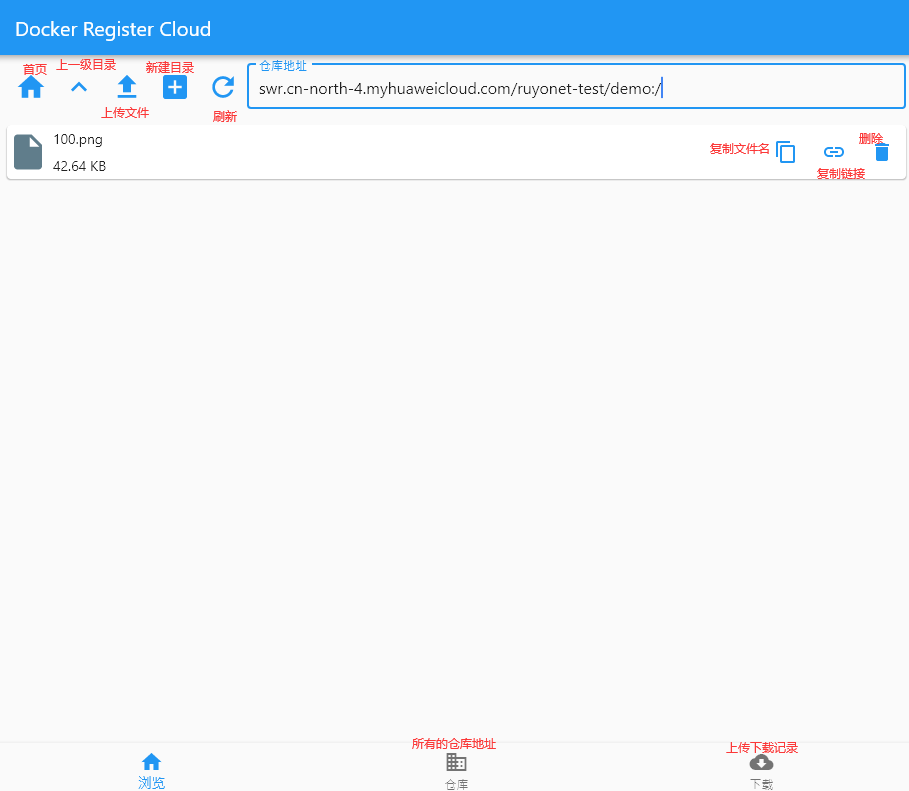Viewport: 909px width, 791px height.
Task: Click the document icon beside 100.png
Action: click(28, 152)
